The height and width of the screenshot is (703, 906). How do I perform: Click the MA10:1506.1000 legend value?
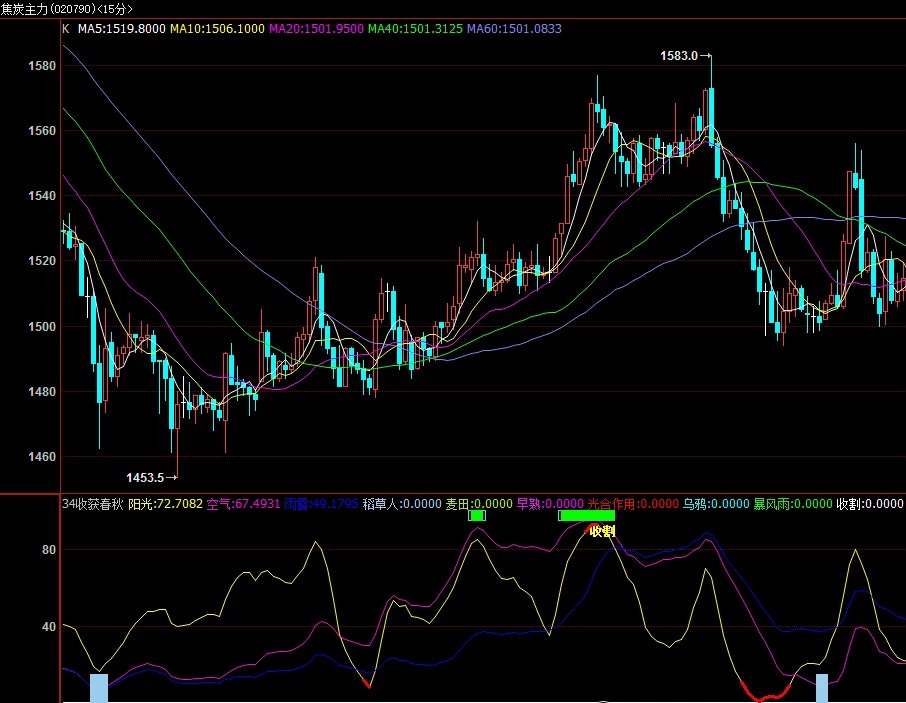[x=217, y=28]
